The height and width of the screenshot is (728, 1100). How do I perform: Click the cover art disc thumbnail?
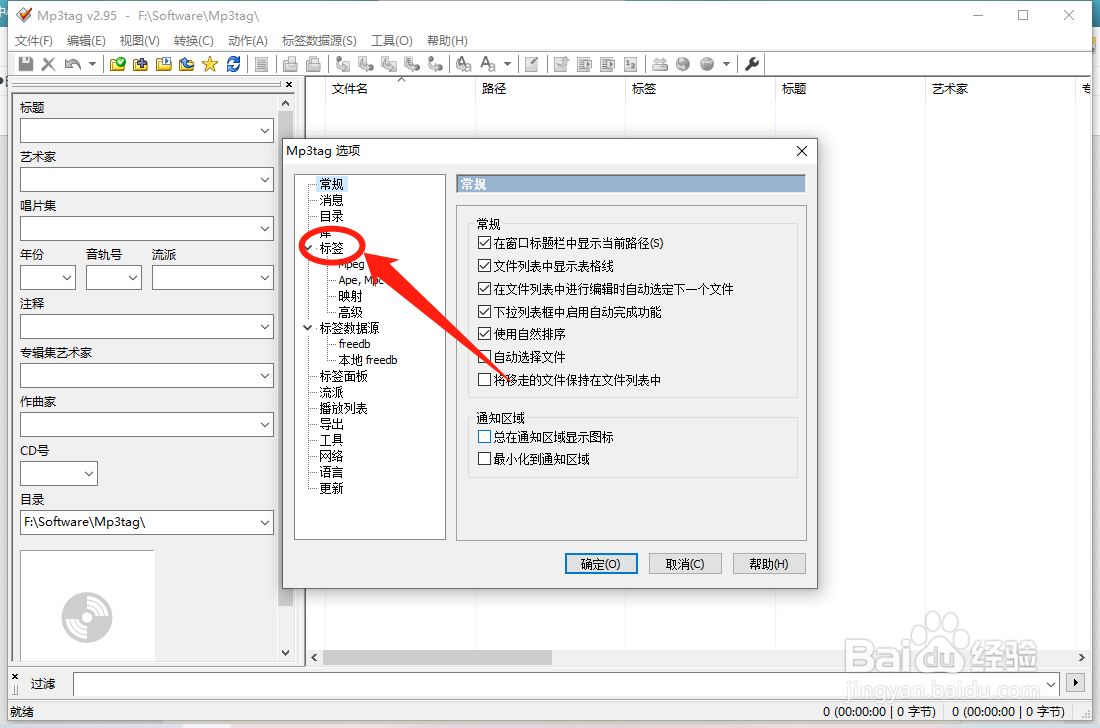(87, 617)
